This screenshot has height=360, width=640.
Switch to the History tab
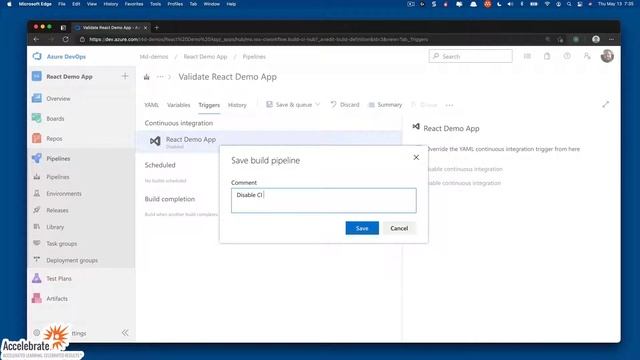[x=237, y=105]
